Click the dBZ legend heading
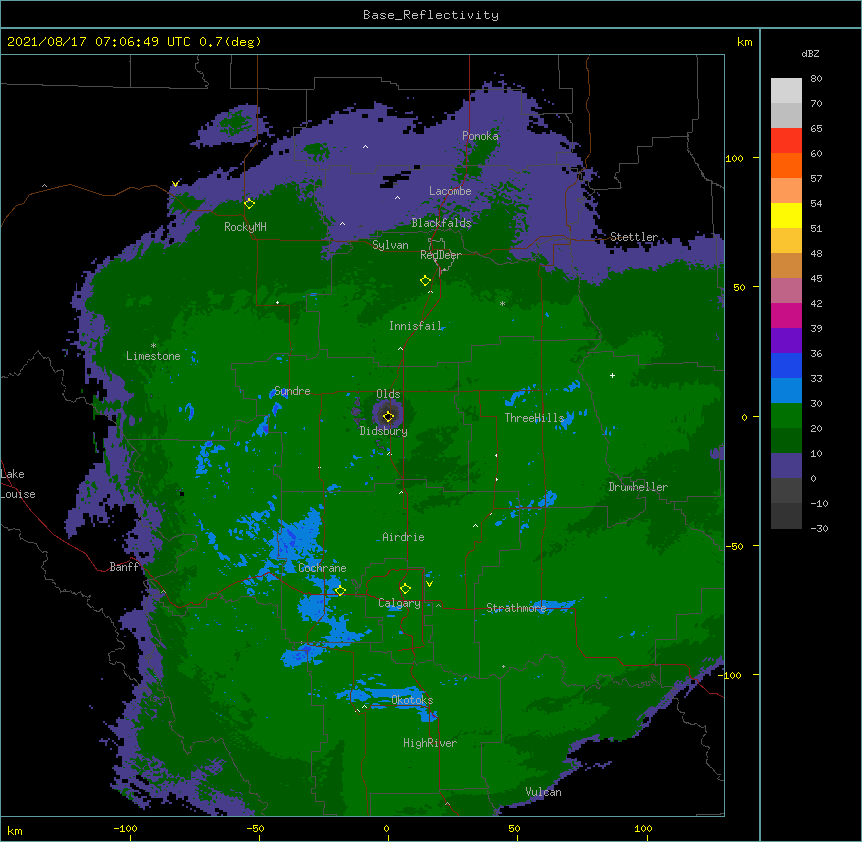The height and width of the screenshot is (842, 862). coord(810,54)
